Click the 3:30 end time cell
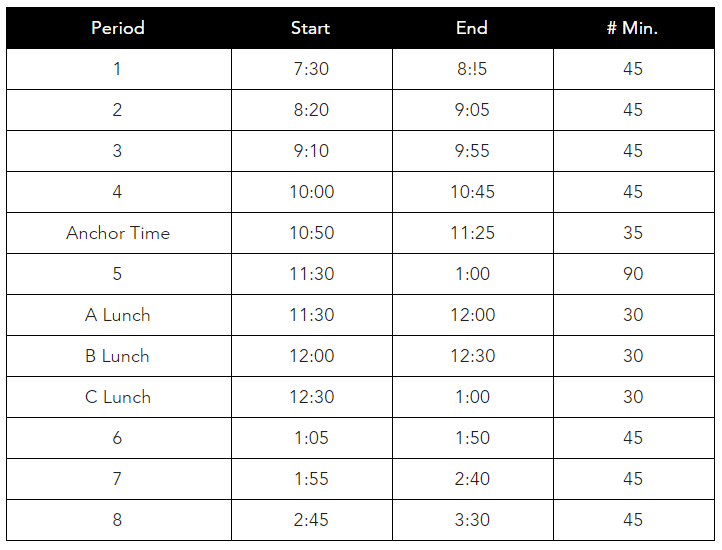The width and height of the screenshot is (722, 550). tap(472, 520)
